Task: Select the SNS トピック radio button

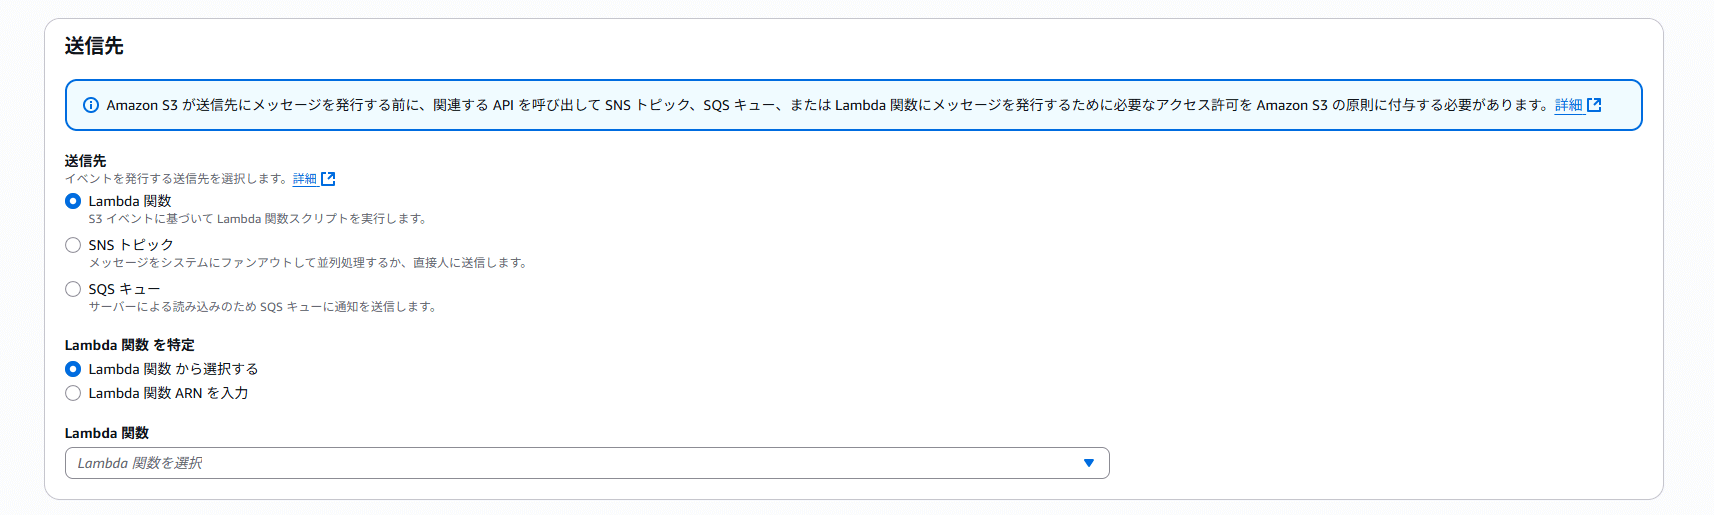Action: (73, 245)
